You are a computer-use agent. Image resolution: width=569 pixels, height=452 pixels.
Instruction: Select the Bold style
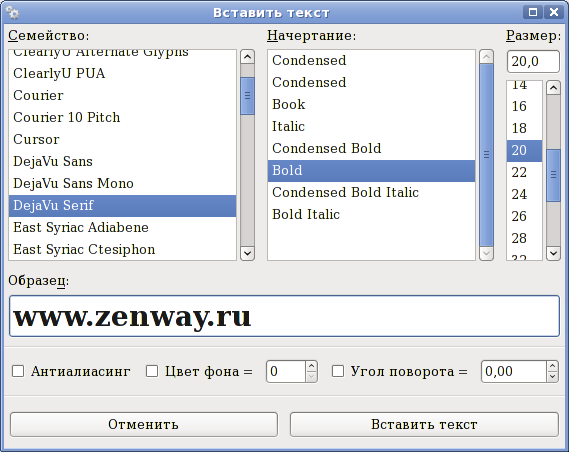coord(371,170)
